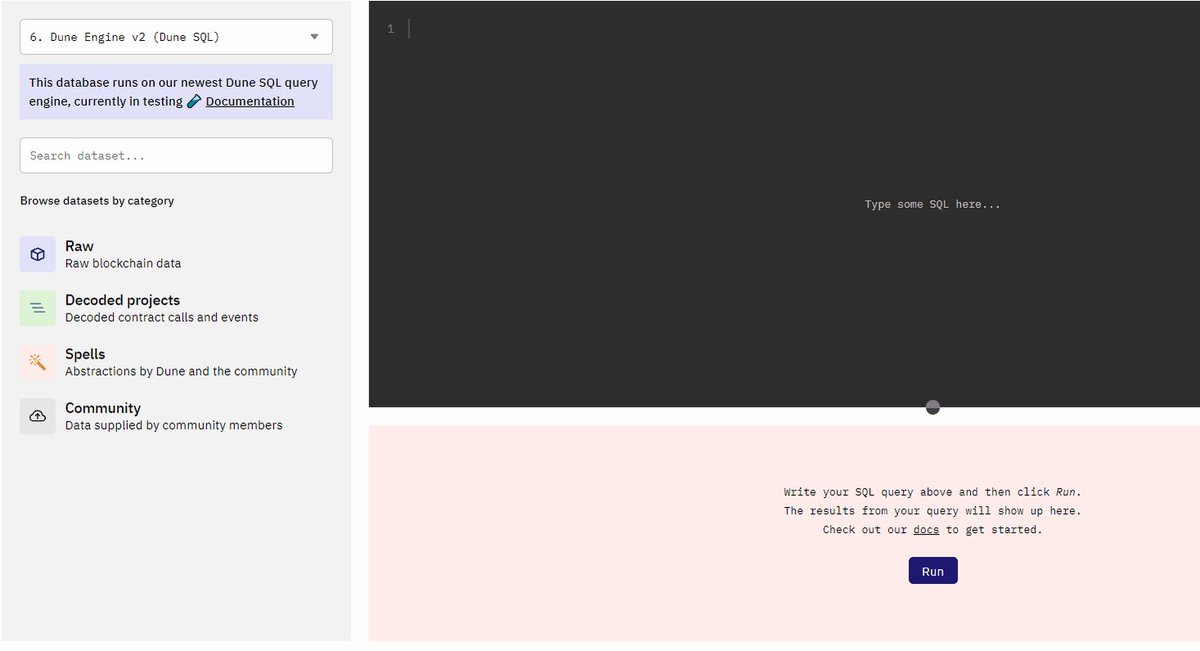The height and width of the screenshot is (651, 1200).
Task: Browse the Decoded projects label
Action: click(x=122, y=300)
